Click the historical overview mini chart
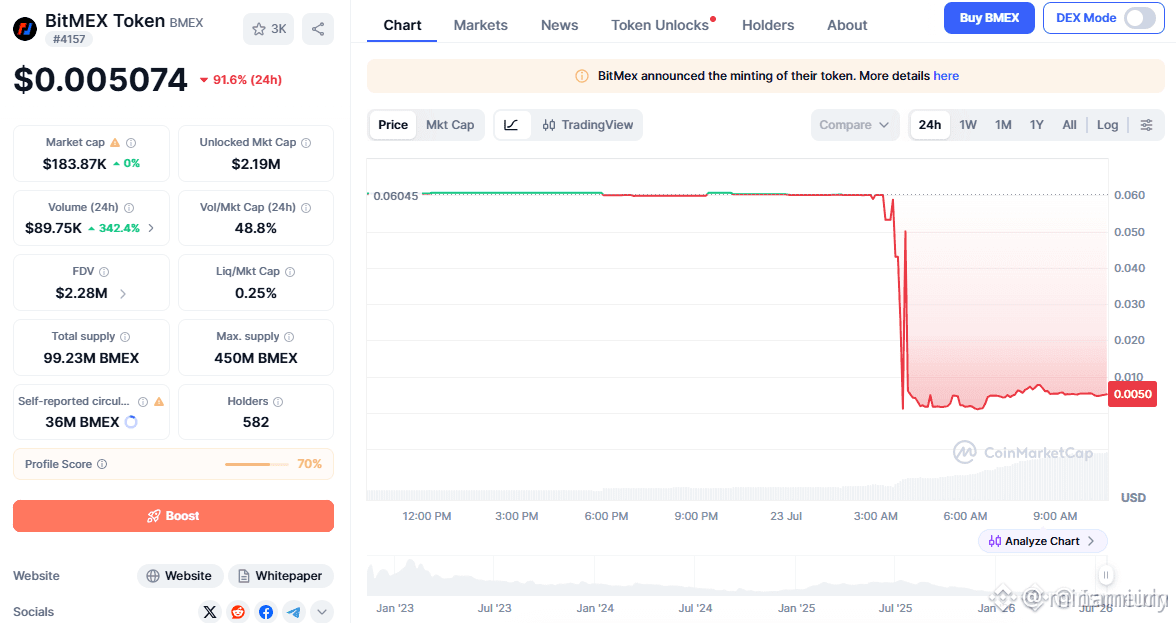This screenshot has width=1176, height=623. tap(737, 577)
